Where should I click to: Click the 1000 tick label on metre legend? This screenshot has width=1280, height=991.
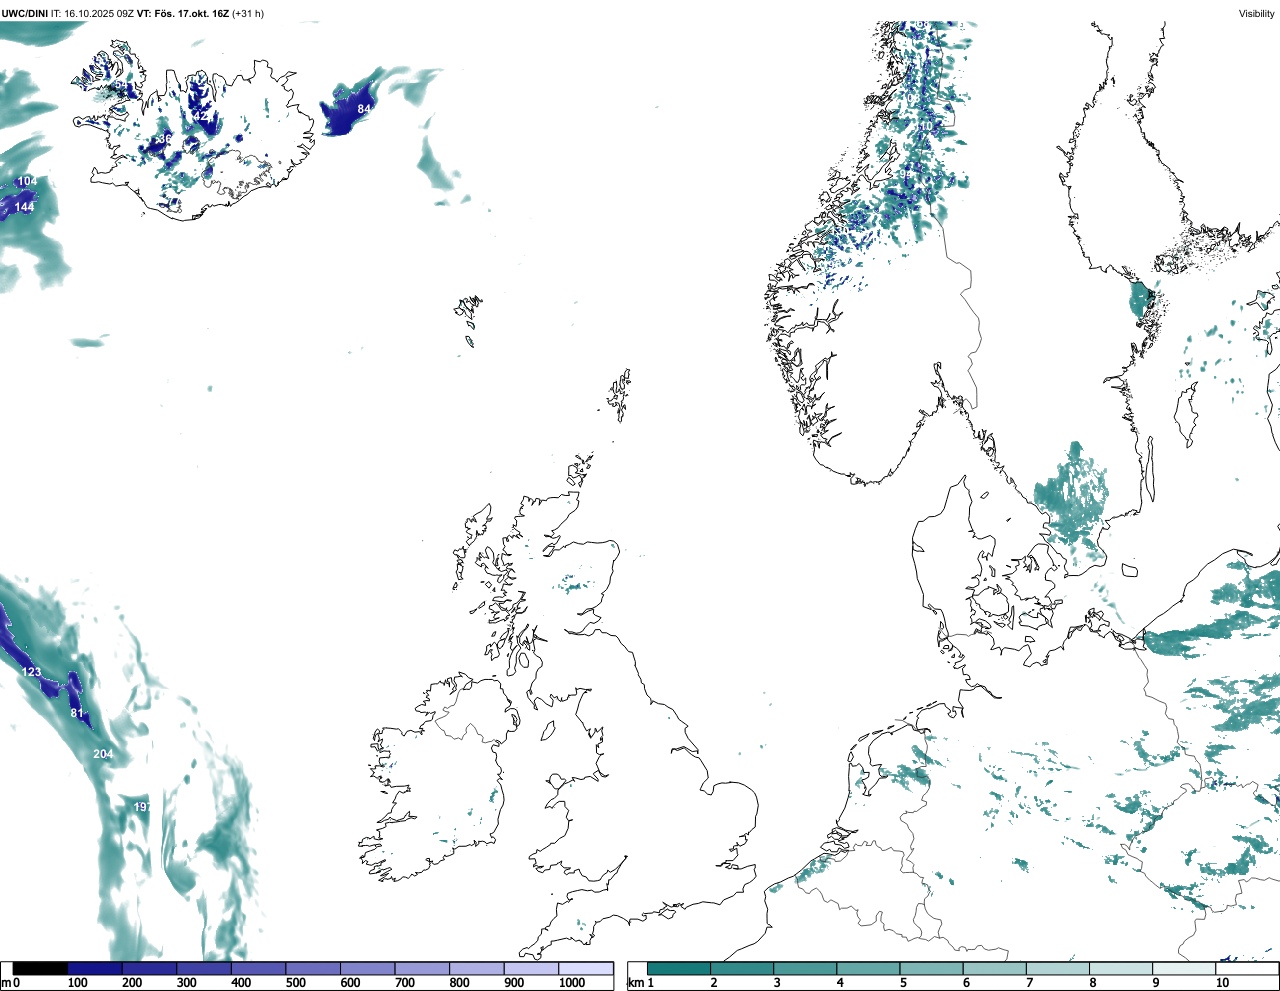[x=572, y=983]
